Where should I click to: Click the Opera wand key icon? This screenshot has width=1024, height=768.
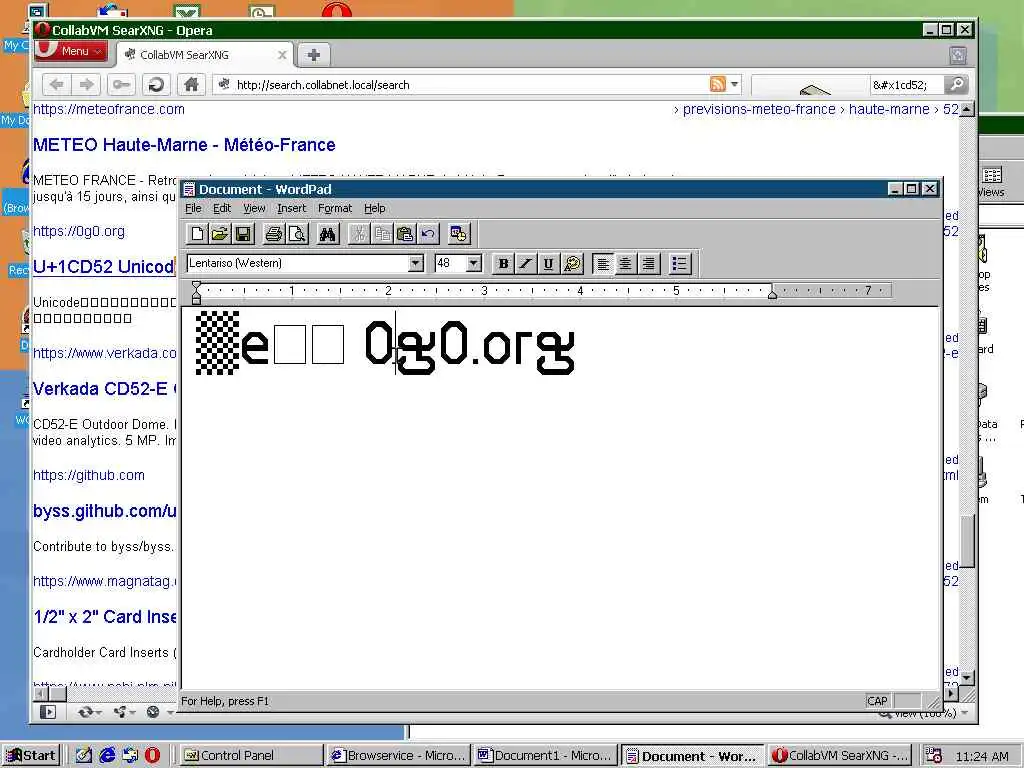pos(121,84)
